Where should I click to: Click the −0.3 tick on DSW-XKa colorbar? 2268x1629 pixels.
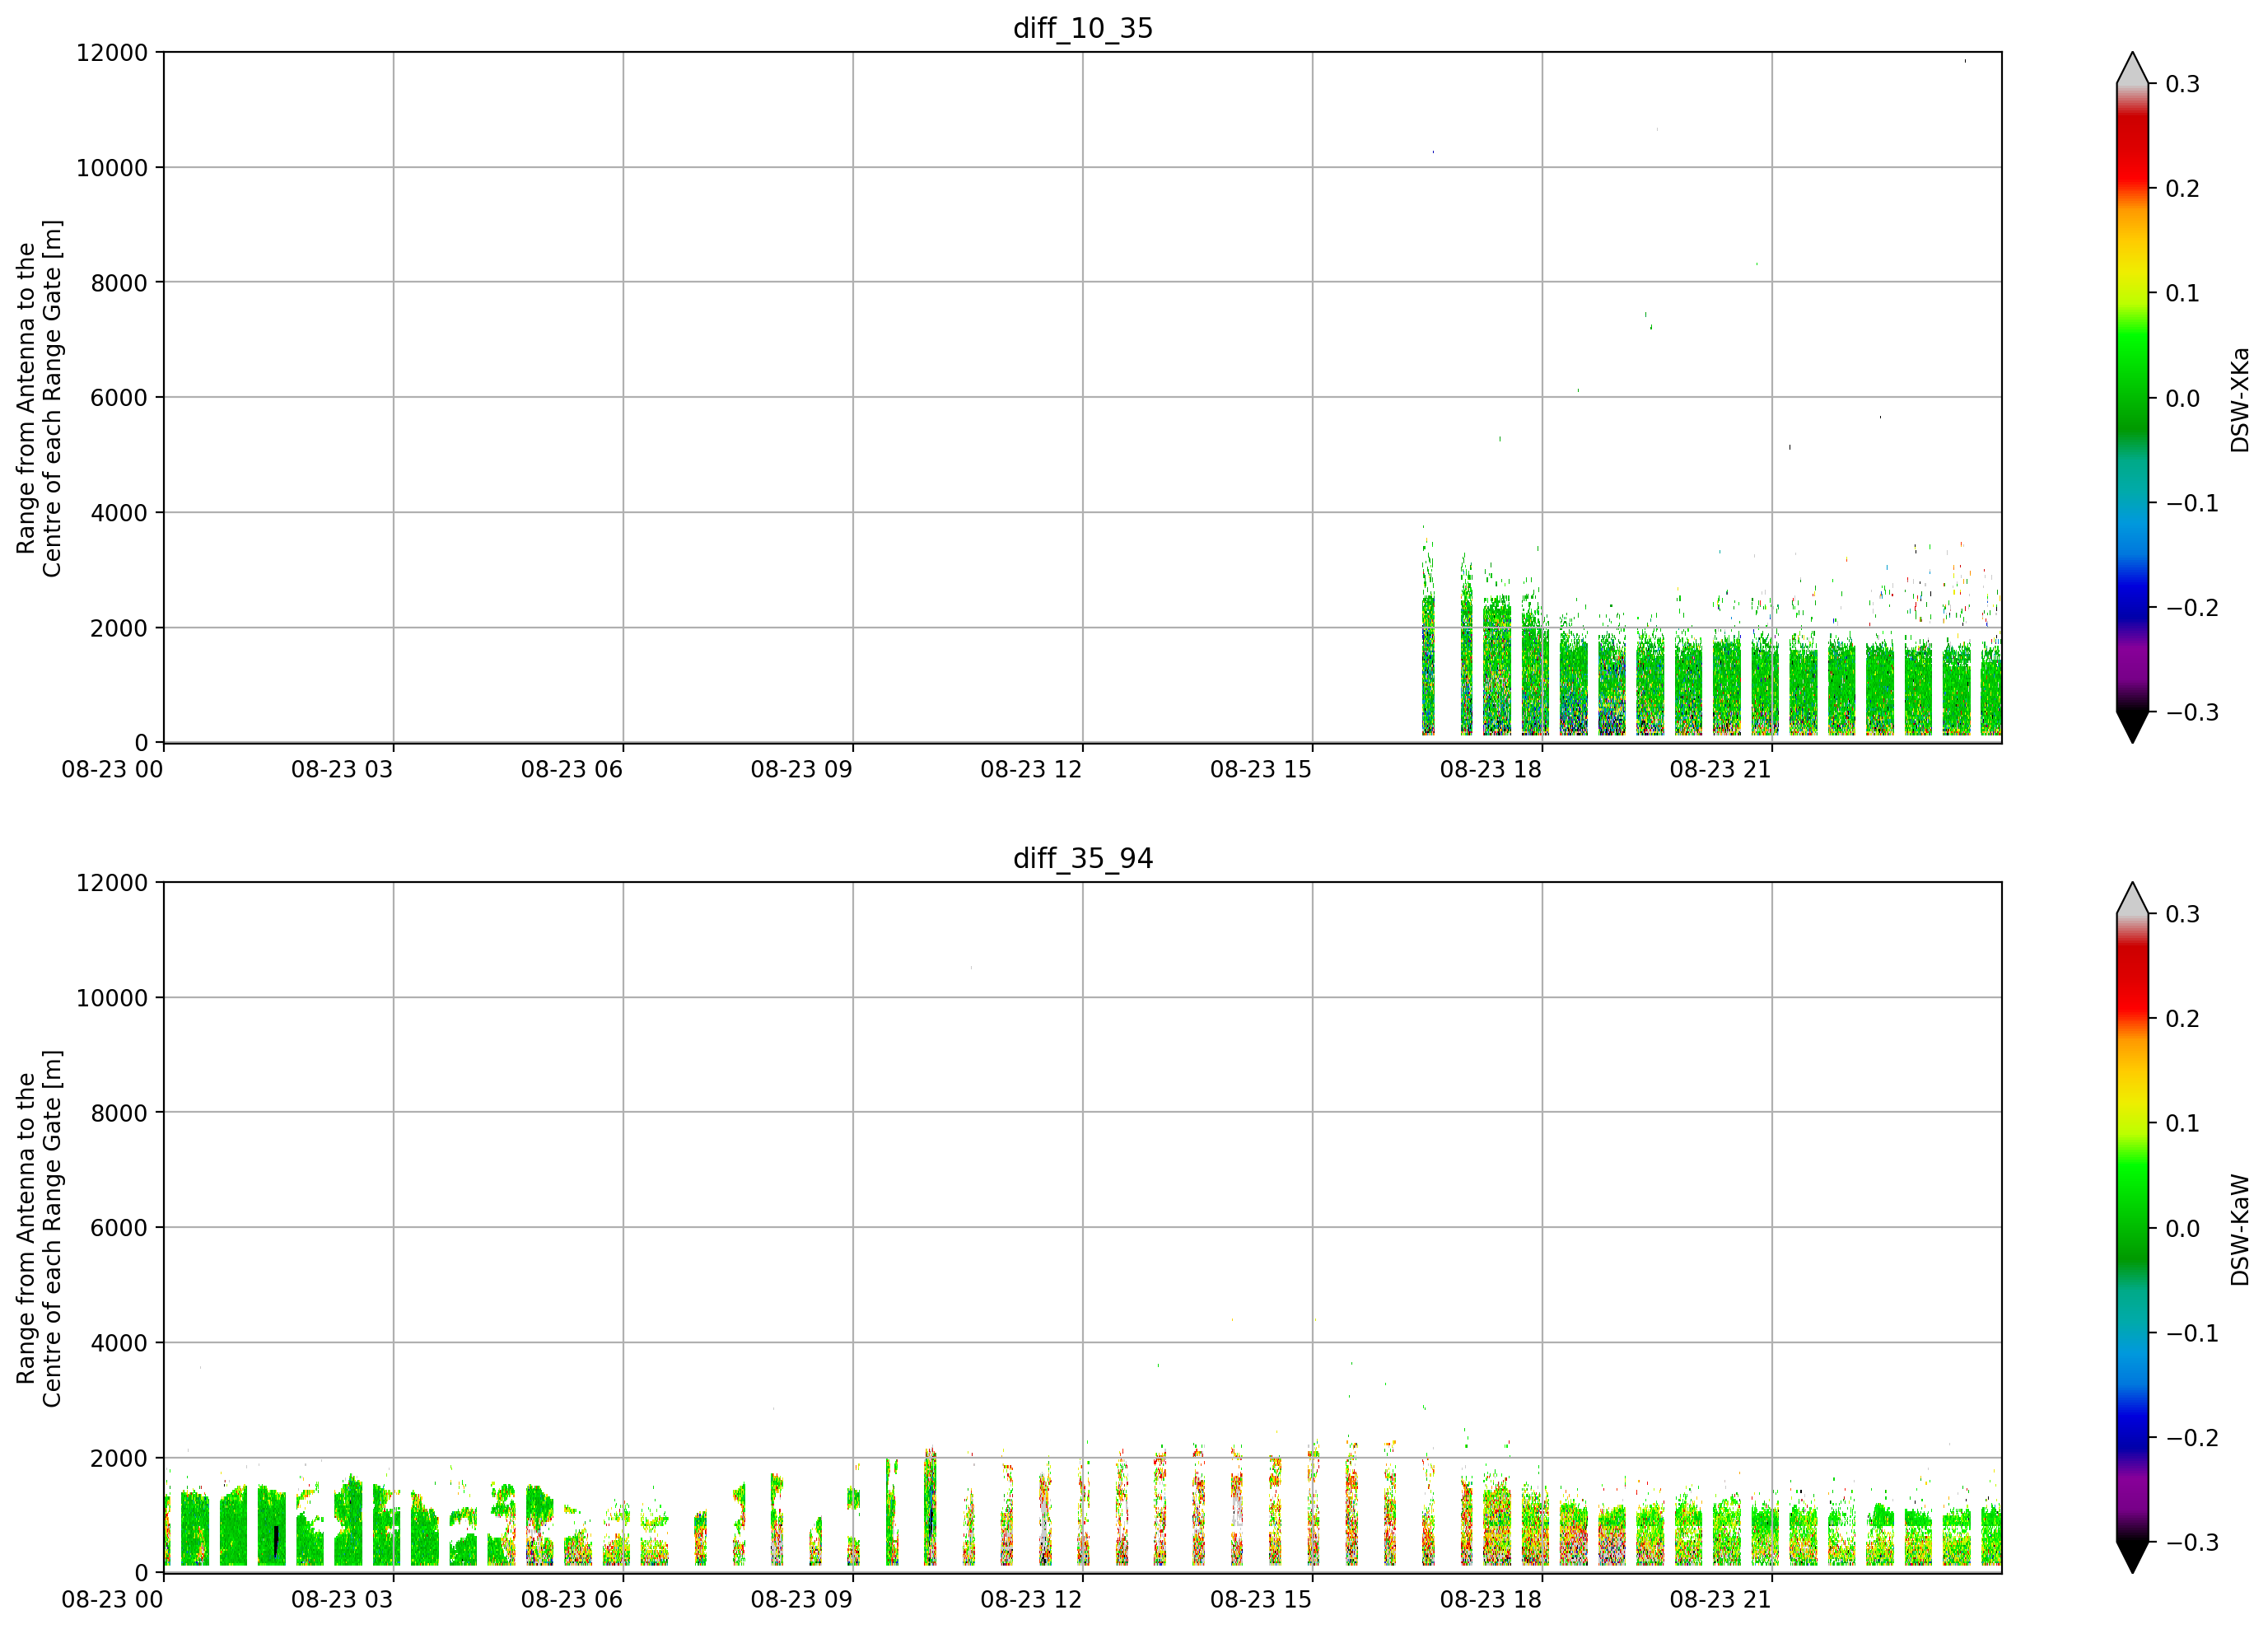[2192, 712]
